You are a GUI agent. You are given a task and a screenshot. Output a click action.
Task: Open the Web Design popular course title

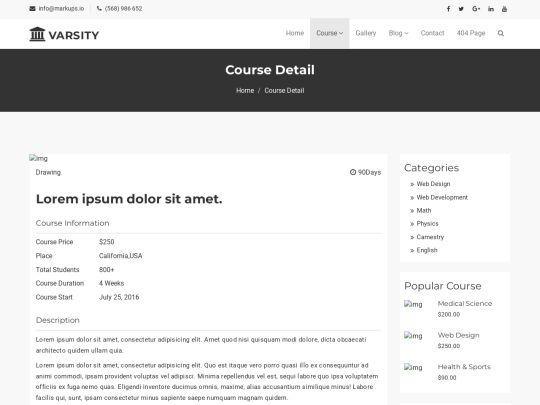[458, 335]
